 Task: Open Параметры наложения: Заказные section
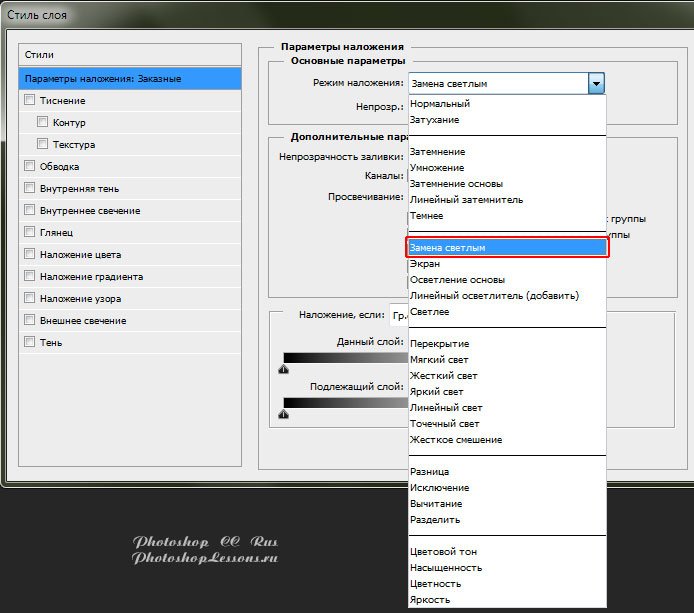(x=130, y=78)
